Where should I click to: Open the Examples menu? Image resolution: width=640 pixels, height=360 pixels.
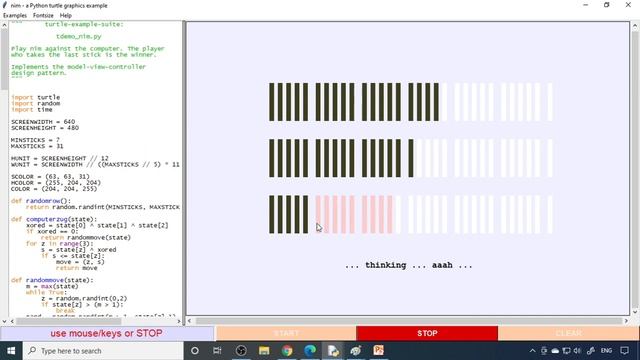tap(15, 16)
